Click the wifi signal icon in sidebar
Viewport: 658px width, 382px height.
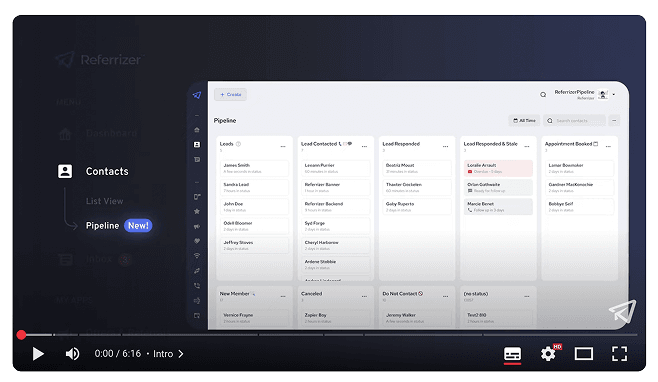pyautogui.click(x=197, y=256)
